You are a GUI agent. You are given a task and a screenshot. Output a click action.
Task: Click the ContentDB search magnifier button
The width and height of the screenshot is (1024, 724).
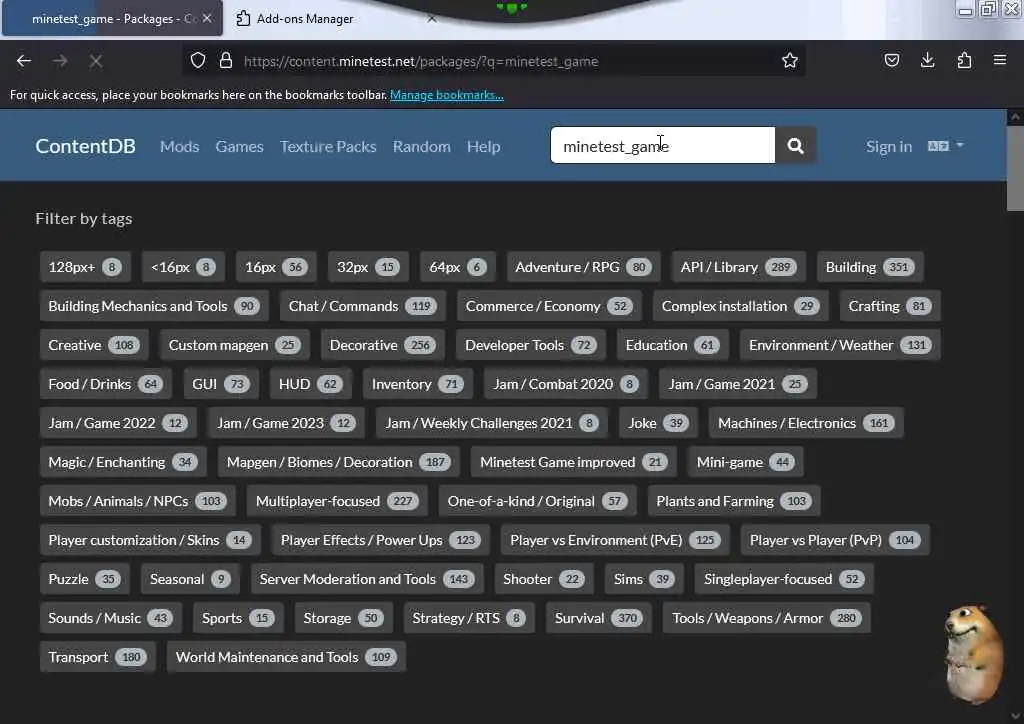795,146
